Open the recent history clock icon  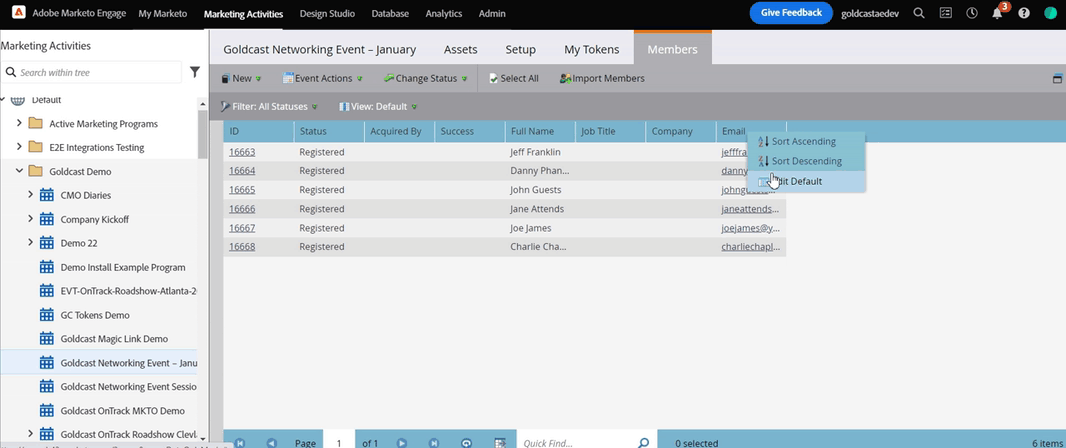972,14
